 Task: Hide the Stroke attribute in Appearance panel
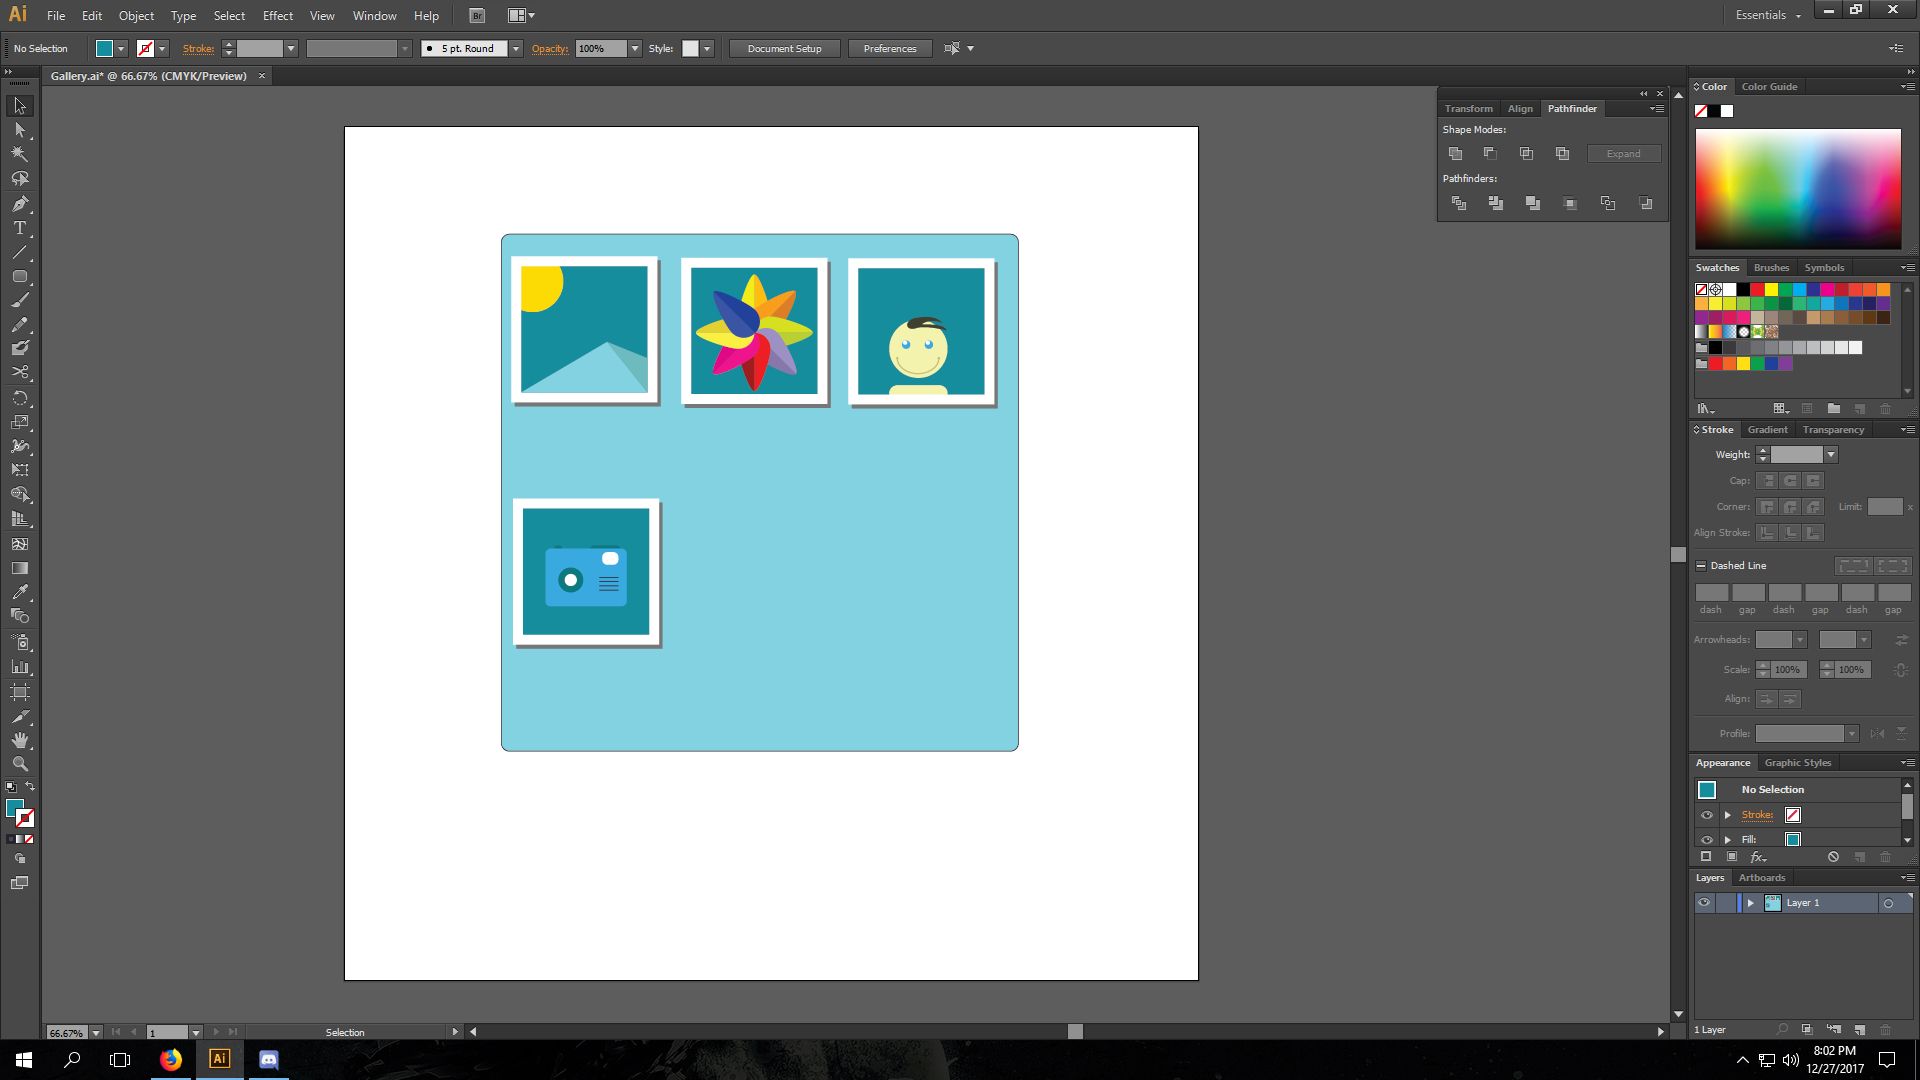pyautogui.click(x=1707, y=815)
